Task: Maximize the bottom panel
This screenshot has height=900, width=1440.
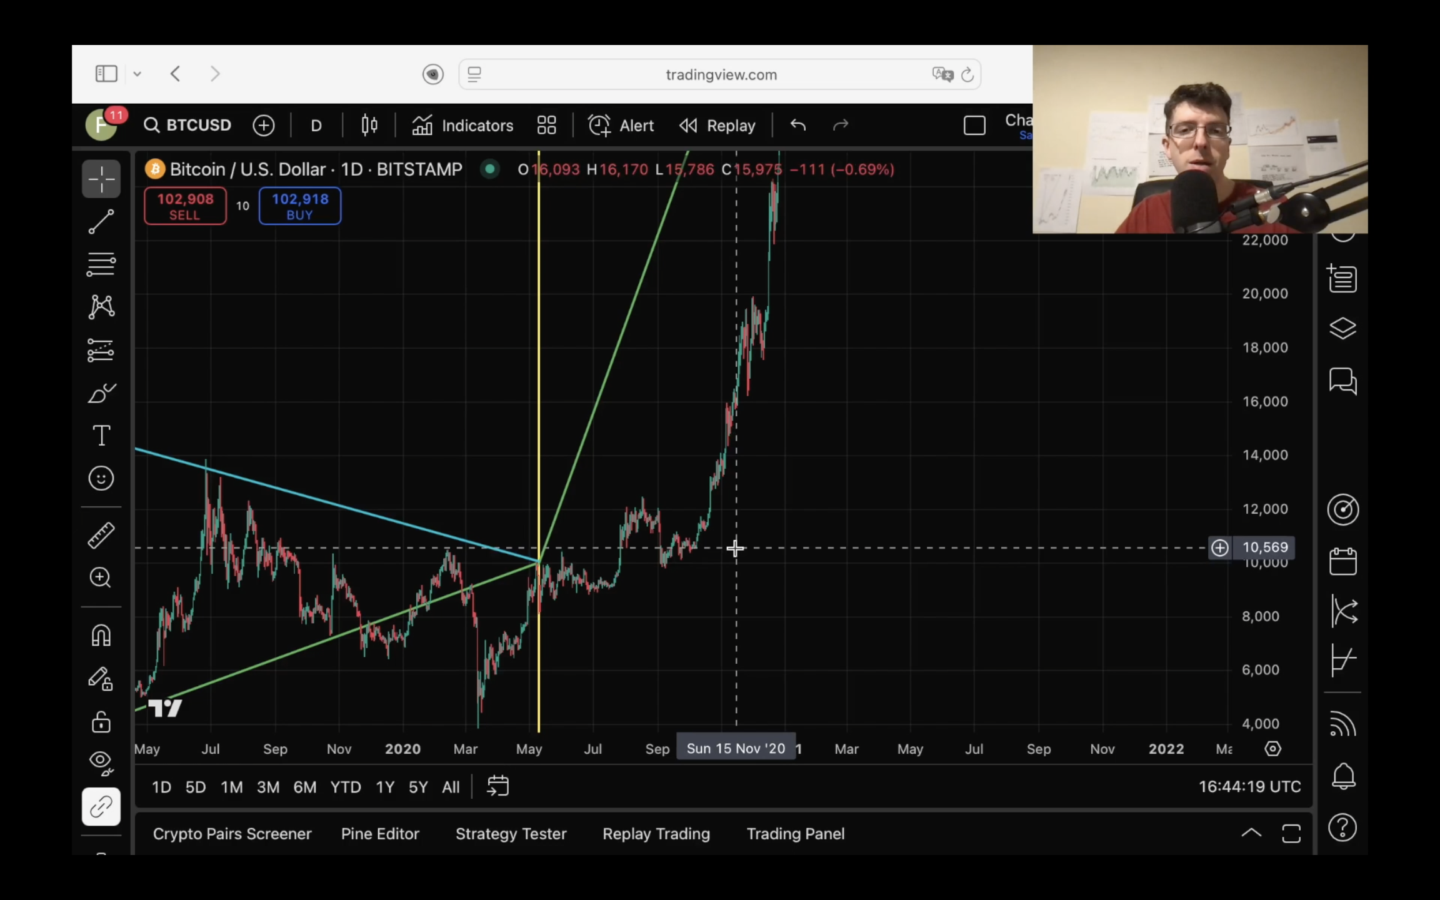Action: click(1292, 833)
